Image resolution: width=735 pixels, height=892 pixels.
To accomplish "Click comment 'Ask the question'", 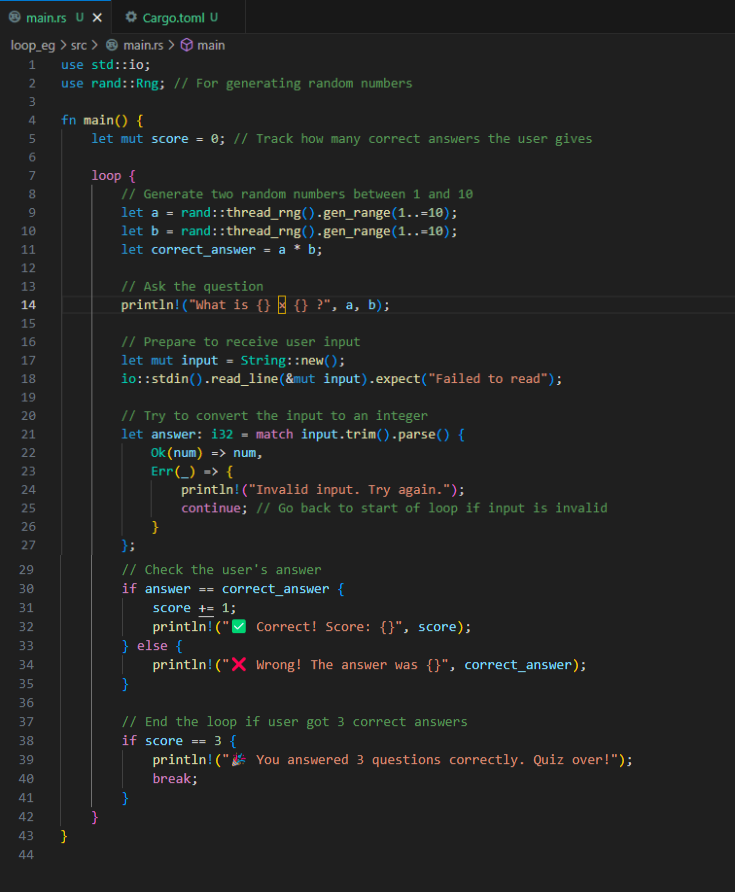I will [x=192, y=287].
